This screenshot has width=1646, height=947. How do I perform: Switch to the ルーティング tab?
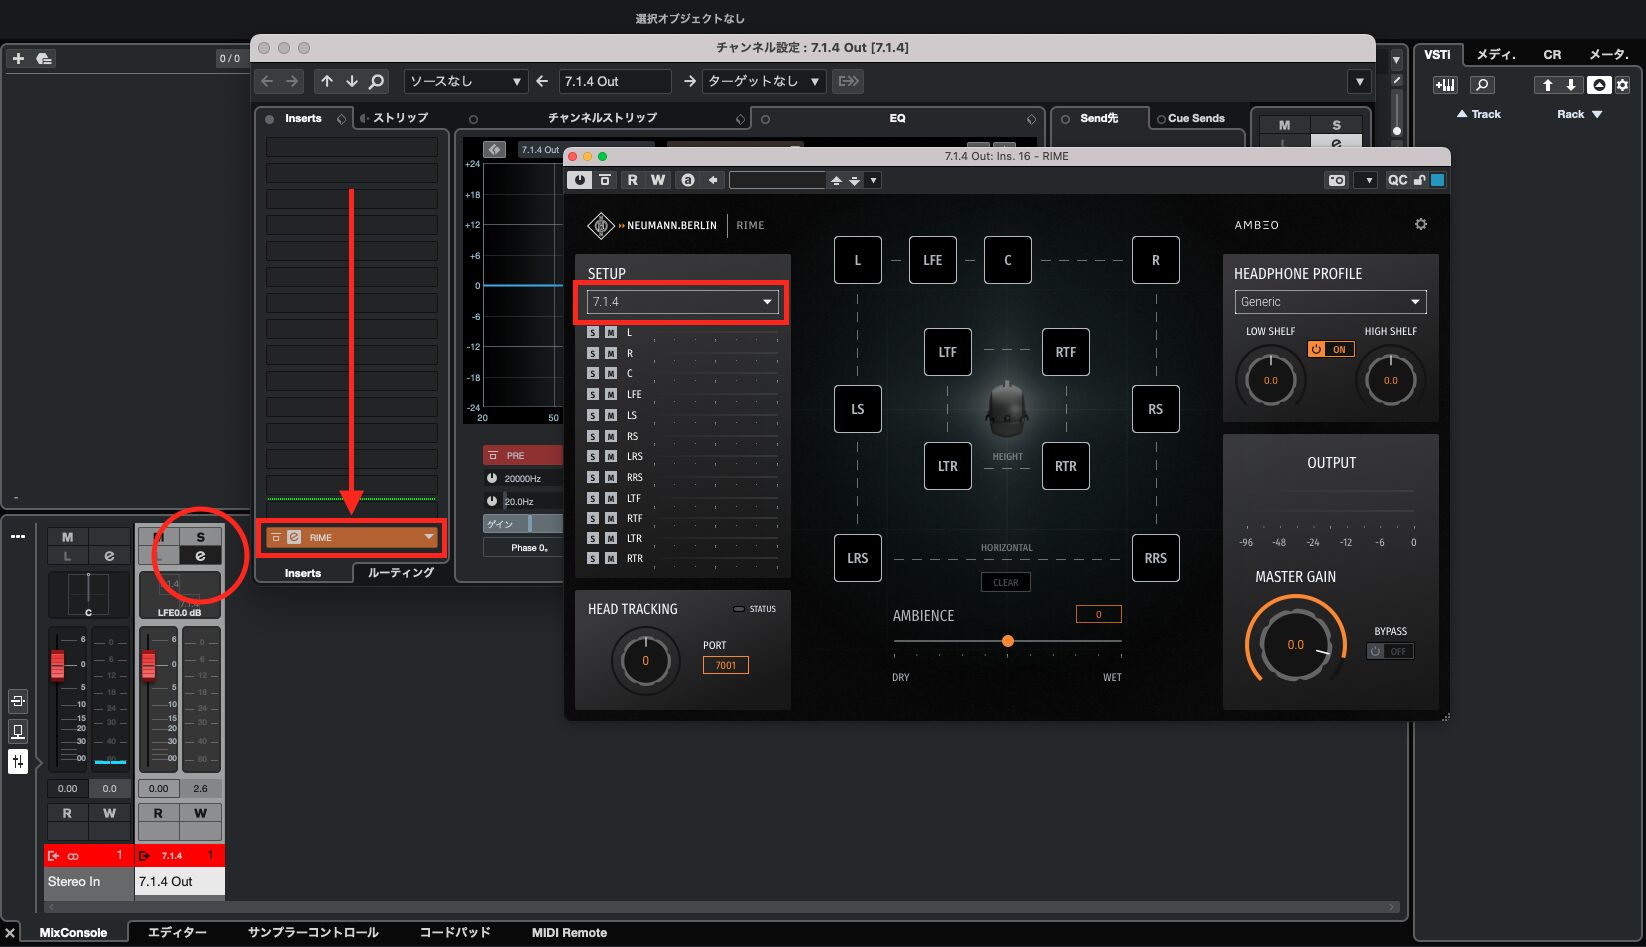point(400,573)
